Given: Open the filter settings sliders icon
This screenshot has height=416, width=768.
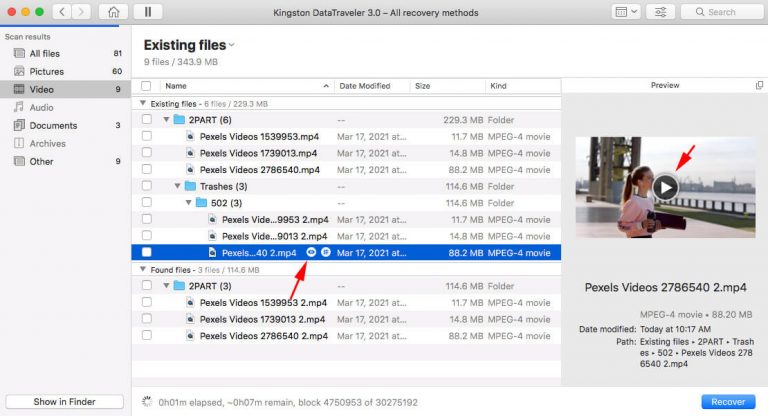Looking at the screenshot, I should (660, 12).
